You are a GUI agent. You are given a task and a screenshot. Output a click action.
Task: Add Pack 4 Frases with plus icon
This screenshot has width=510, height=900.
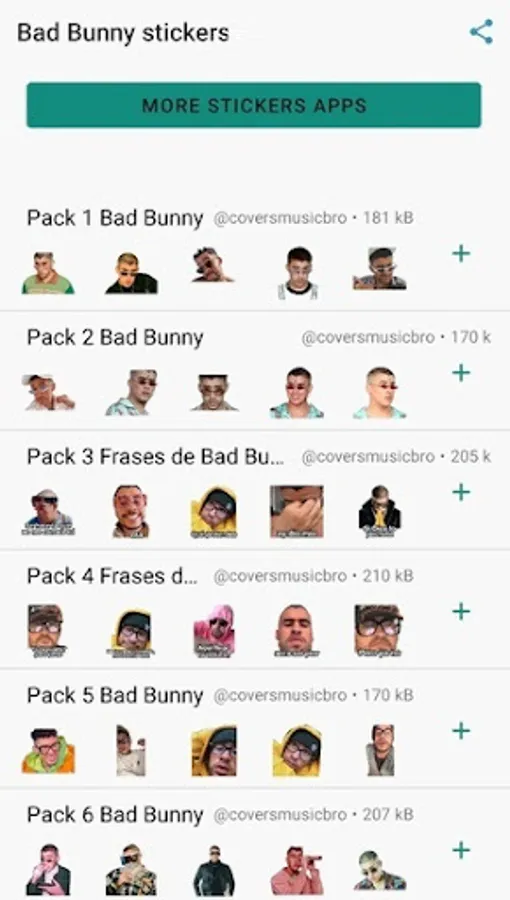[461, 611]
